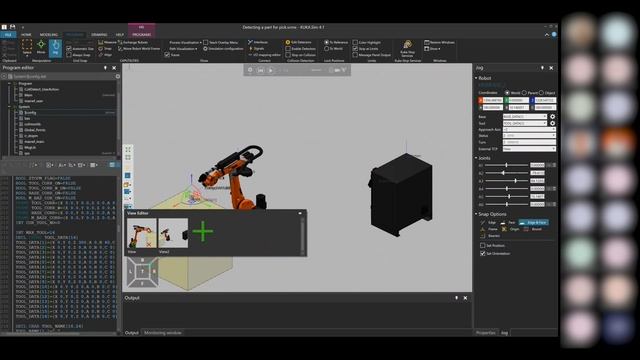Open Interfaces in Connect group
The width and height of the screenshot is (640, 360).
258,42
